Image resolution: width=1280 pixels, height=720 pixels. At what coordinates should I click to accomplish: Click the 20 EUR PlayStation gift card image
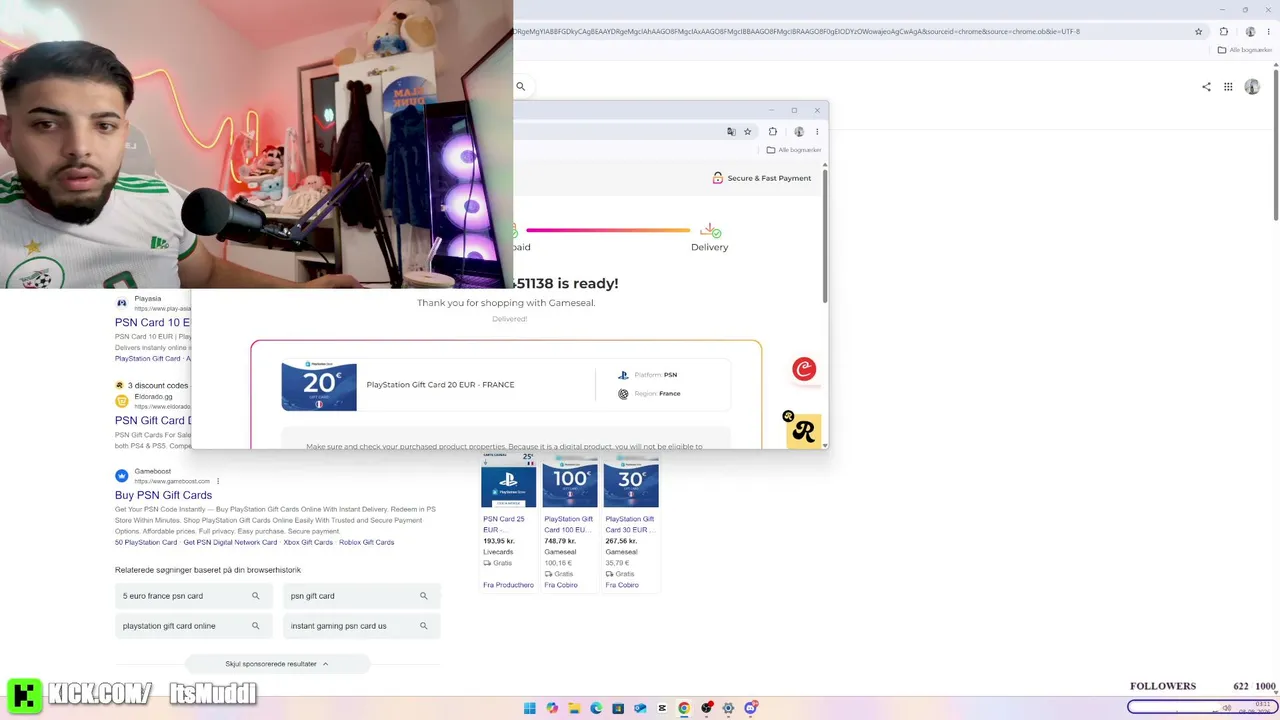[x=319, y=386]
